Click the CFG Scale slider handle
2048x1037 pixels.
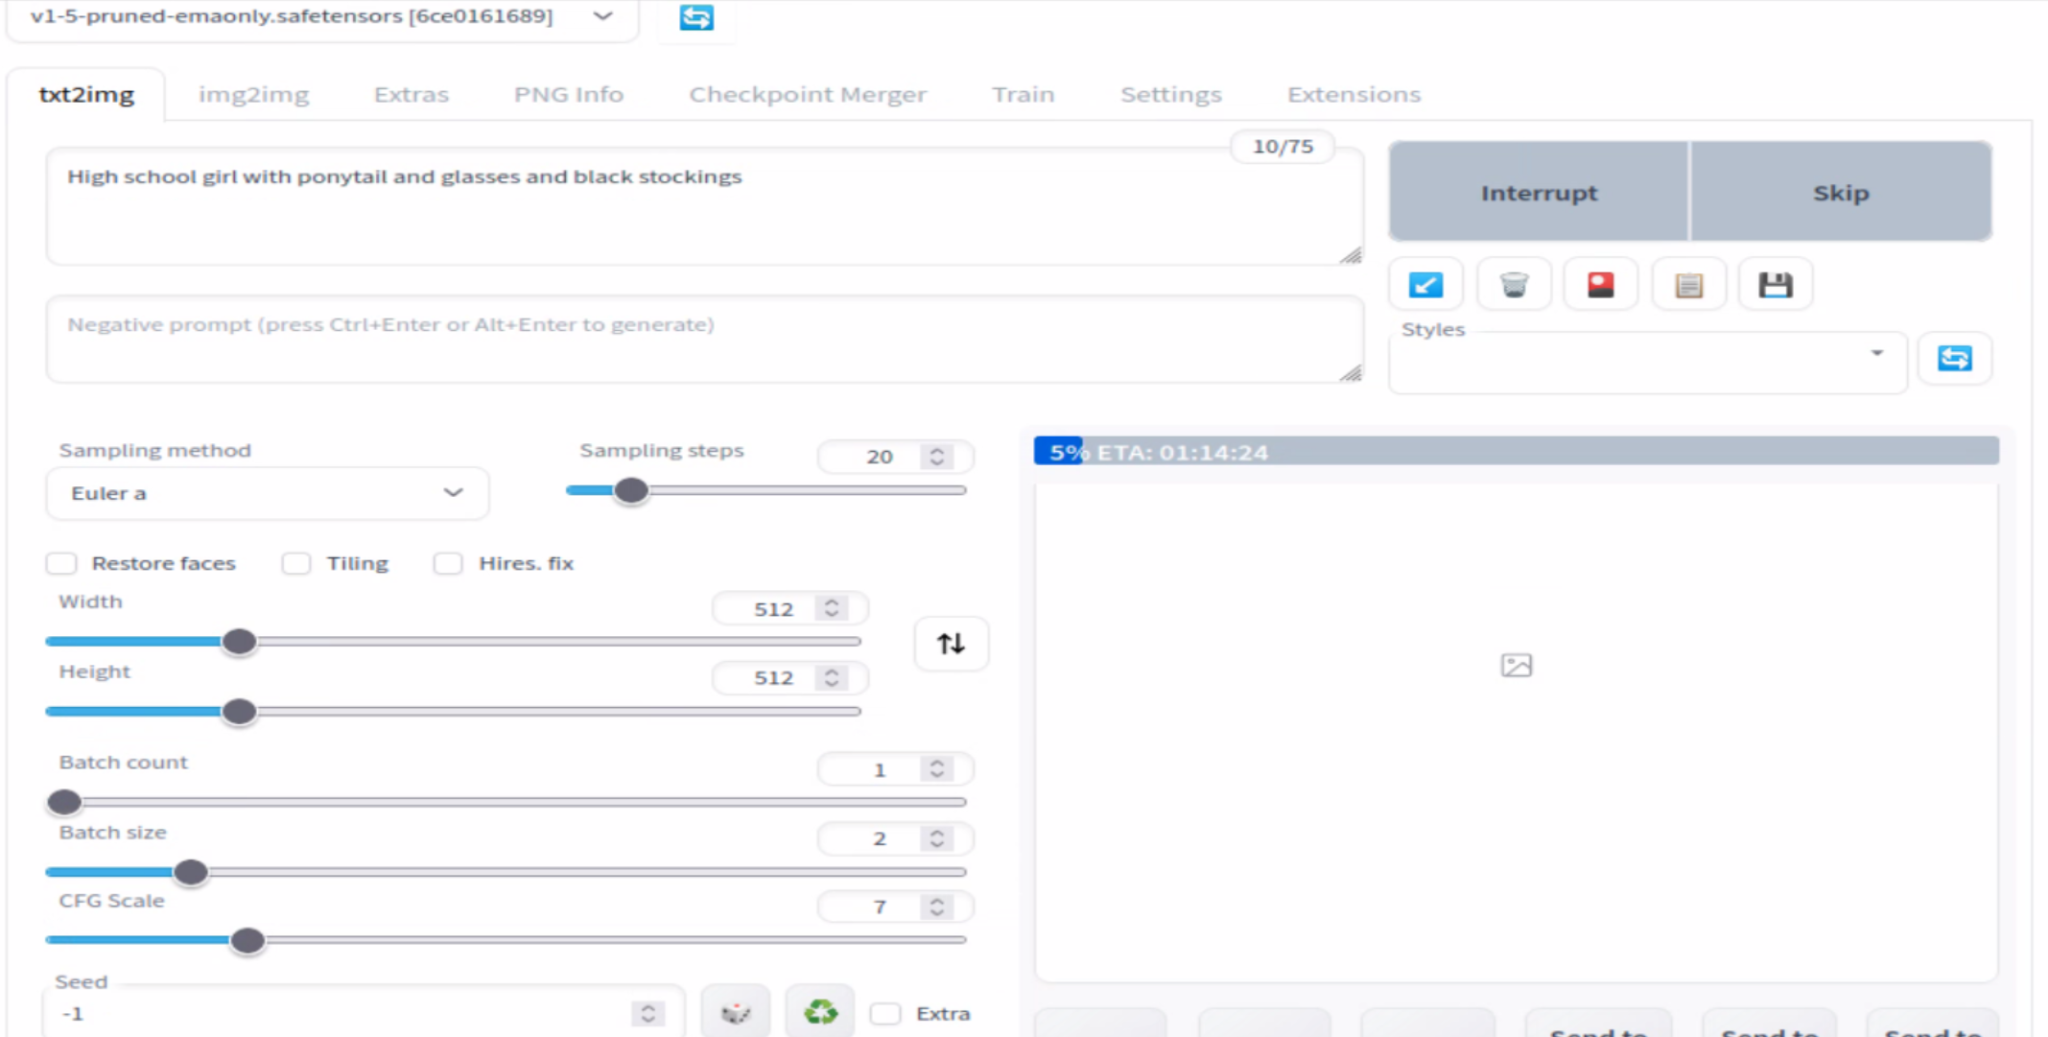click(247, 940)
